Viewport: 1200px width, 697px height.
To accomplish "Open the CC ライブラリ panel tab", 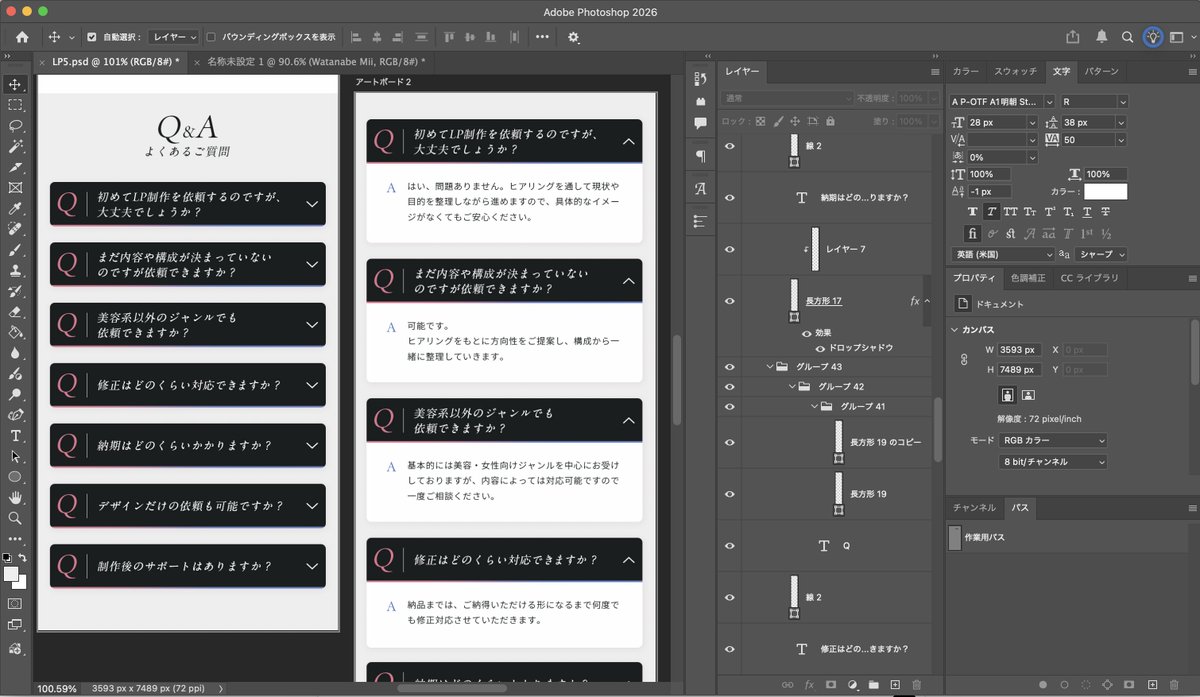I will (x=1090, y=278).
